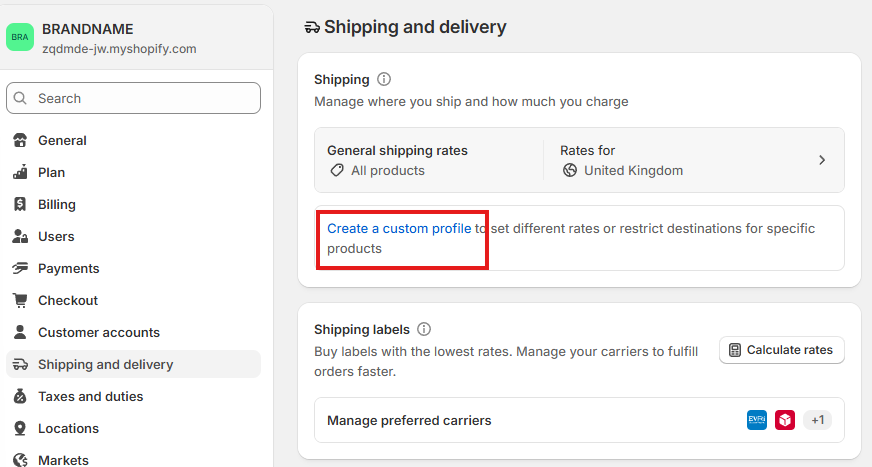Screen dimensions: 872x467
Task: Expand General shipping rates with chevron arrow
Action: (x=822, y=160)
